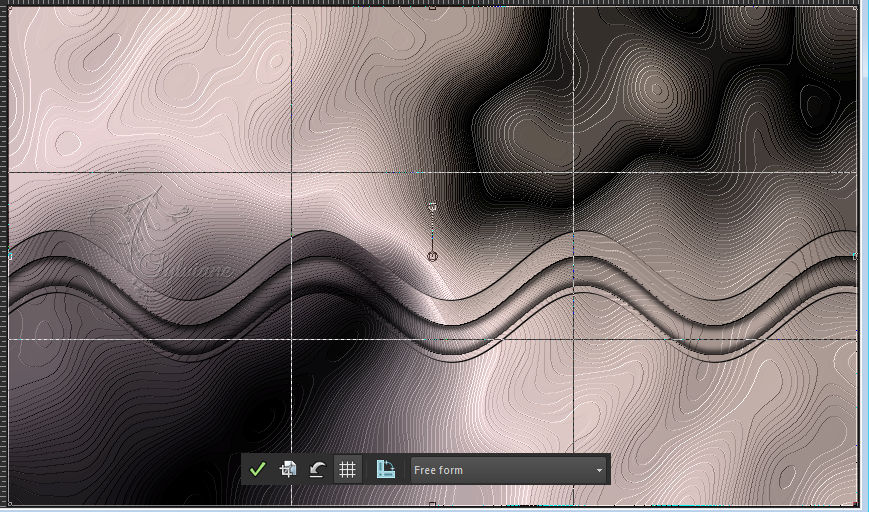Image resolution: width=869 pixels, height=512 pixels.
Task: Click the left-center crop edge handle
Action: tap(9, 256)
